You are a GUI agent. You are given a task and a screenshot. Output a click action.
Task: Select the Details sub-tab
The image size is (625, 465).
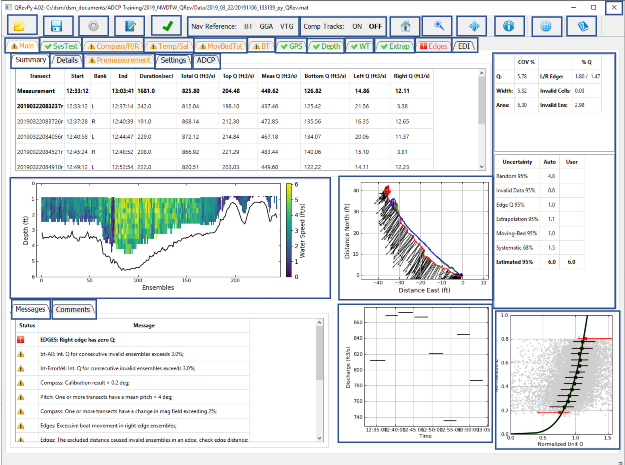[x=67, y=60]
